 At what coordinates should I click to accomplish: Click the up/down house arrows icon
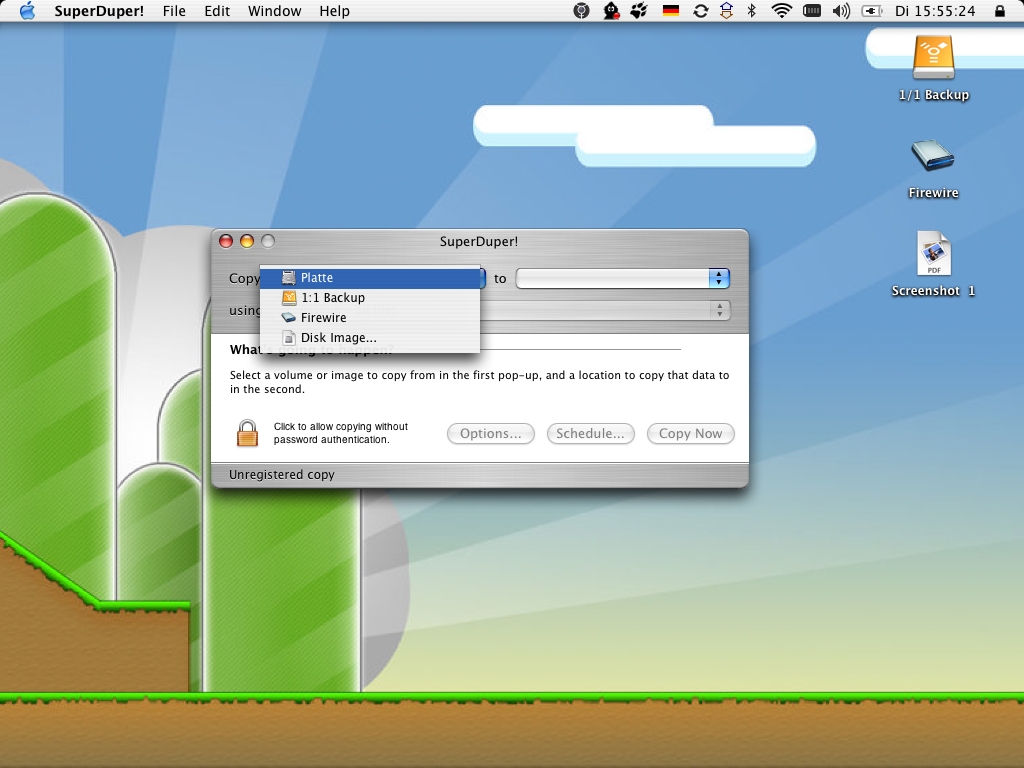(726, 10)
